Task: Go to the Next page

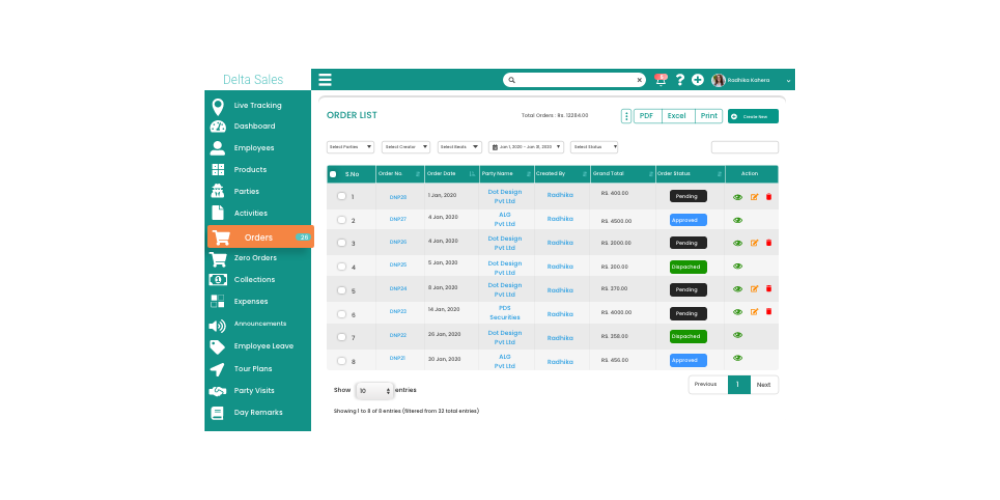Action: click(764, 385)
